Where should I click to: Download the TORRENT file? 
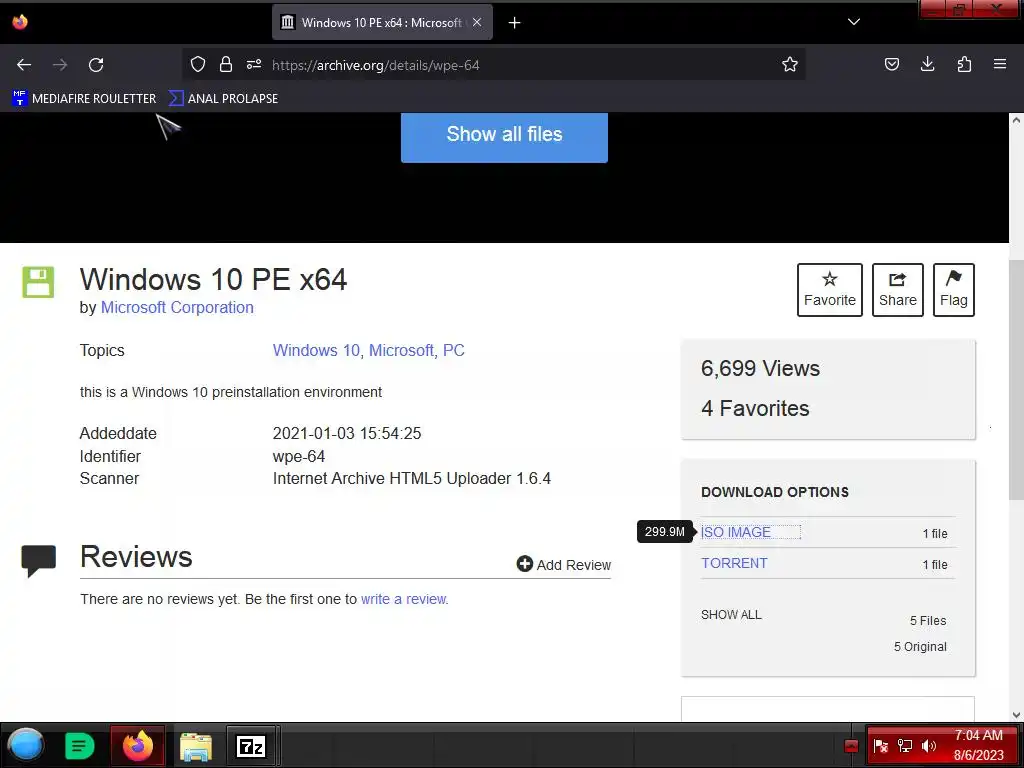pos(734,563)
